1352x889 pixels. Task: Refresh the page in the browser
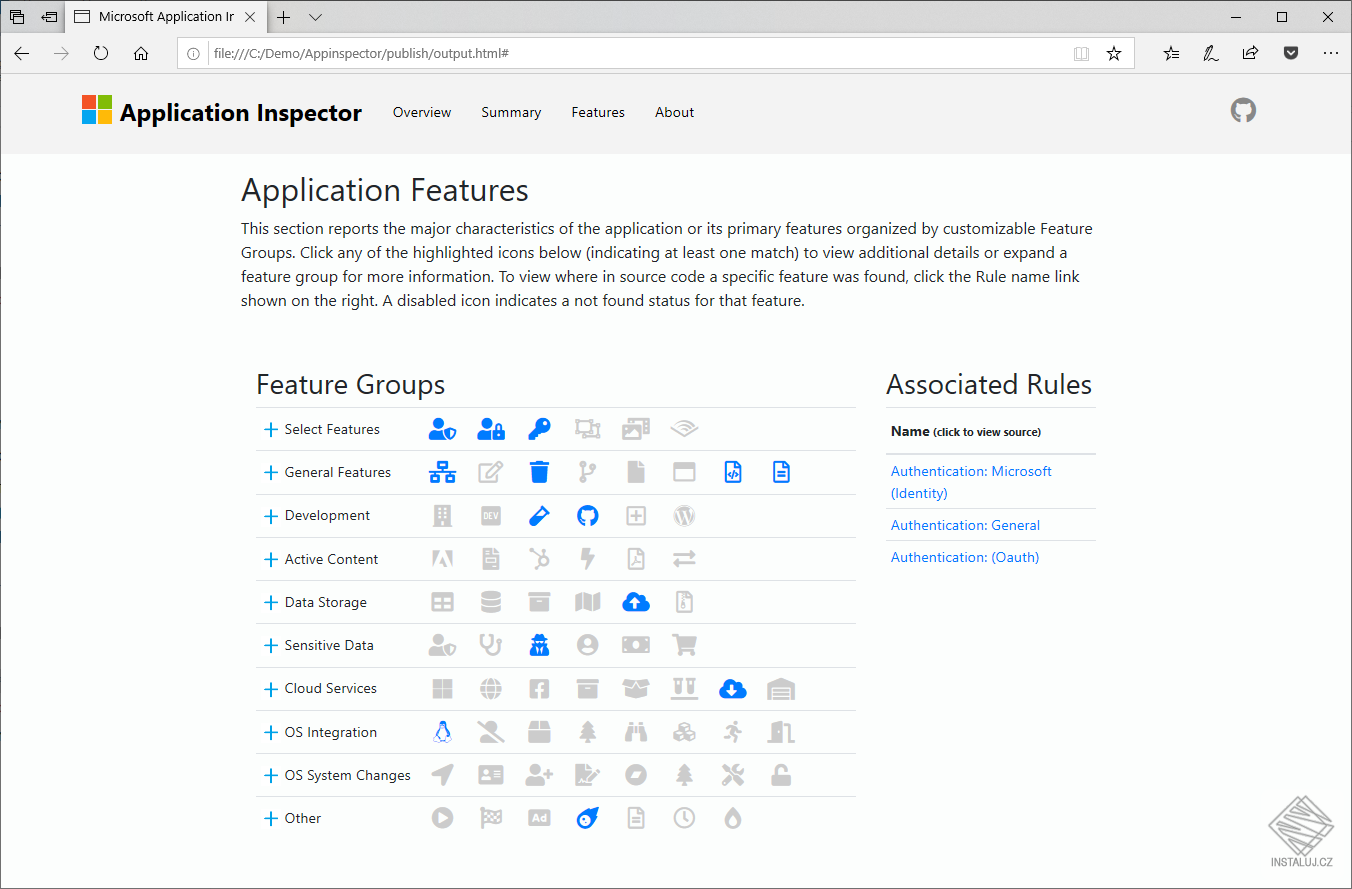[x=101, y=53]
